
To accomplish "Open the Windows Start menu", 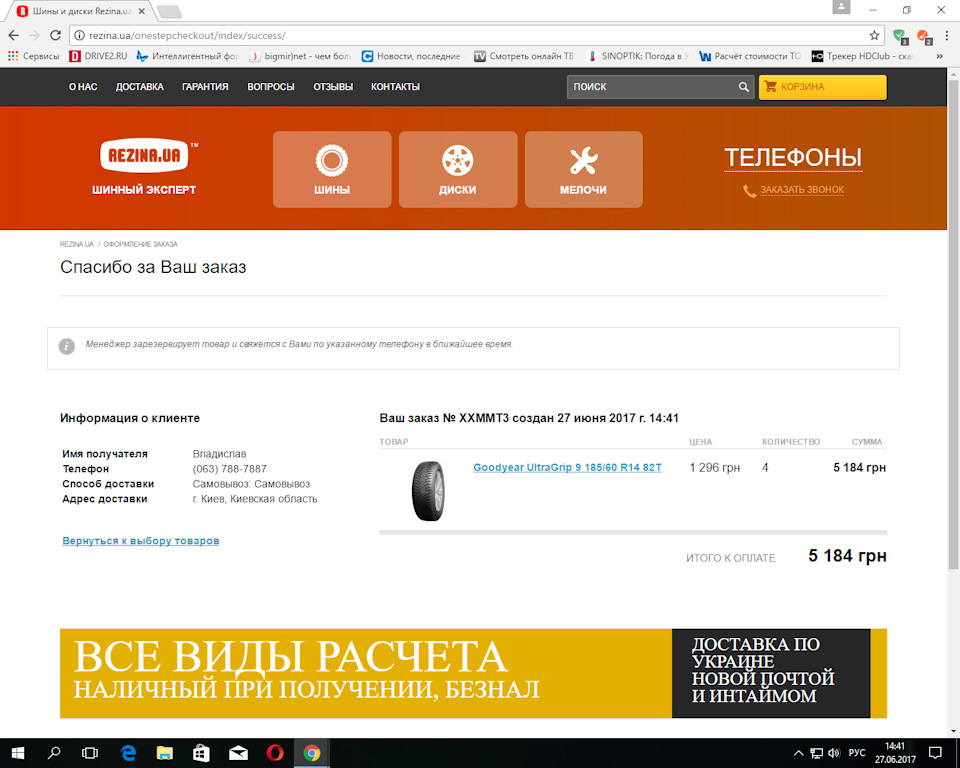I will (17, 753).
